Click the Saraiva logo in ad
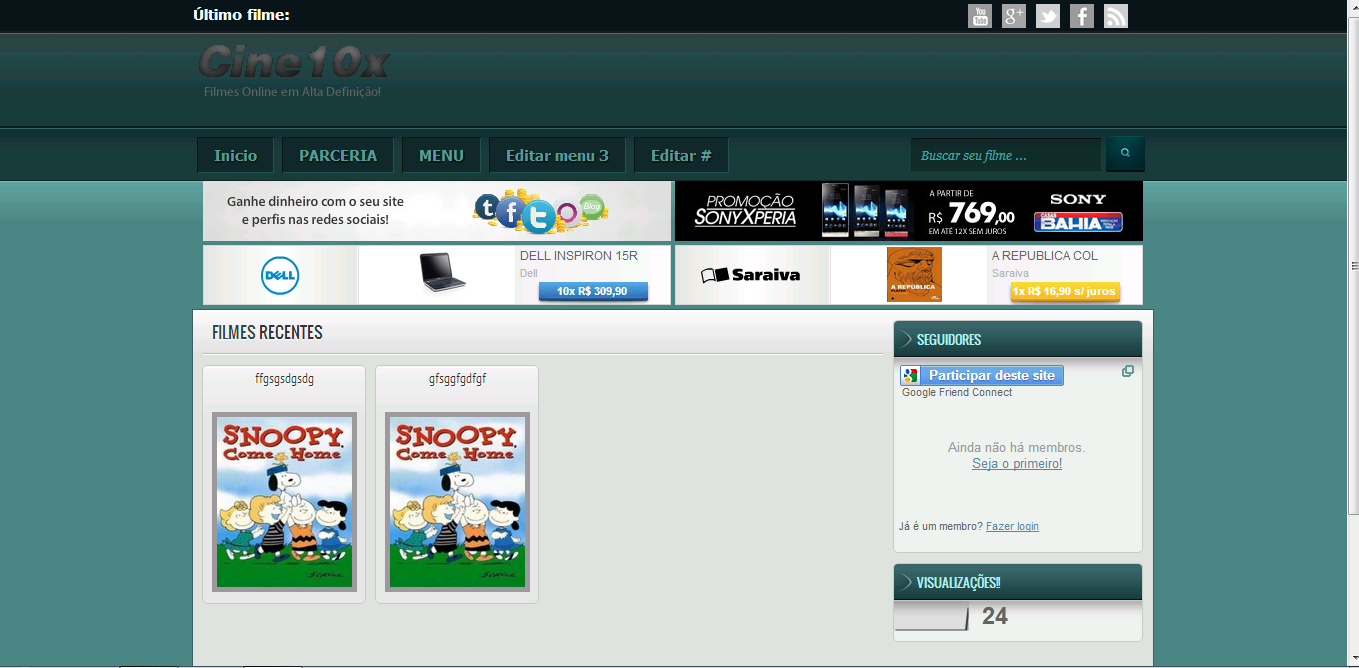The width and height of the screenshot is (1359, 668). 751,275
